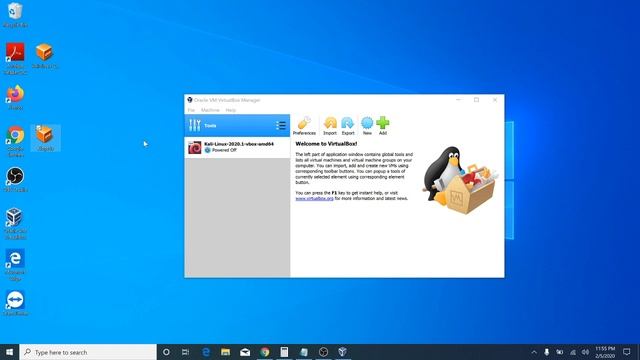Open Task View on the taskbar

[x=185, y=352]
